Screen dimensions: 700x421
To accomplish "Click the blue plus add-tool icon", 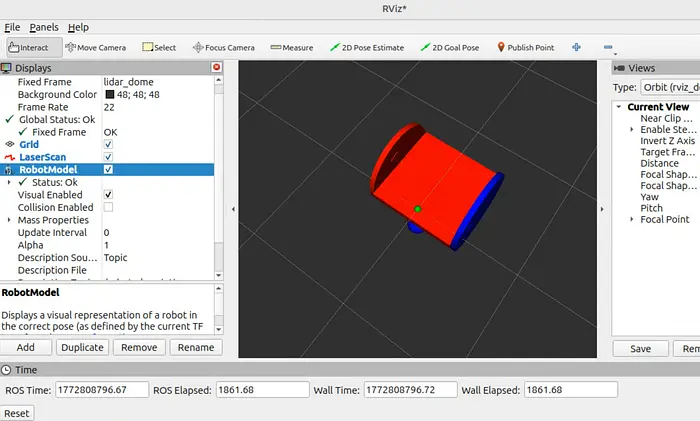I will [x=576, y=47].
